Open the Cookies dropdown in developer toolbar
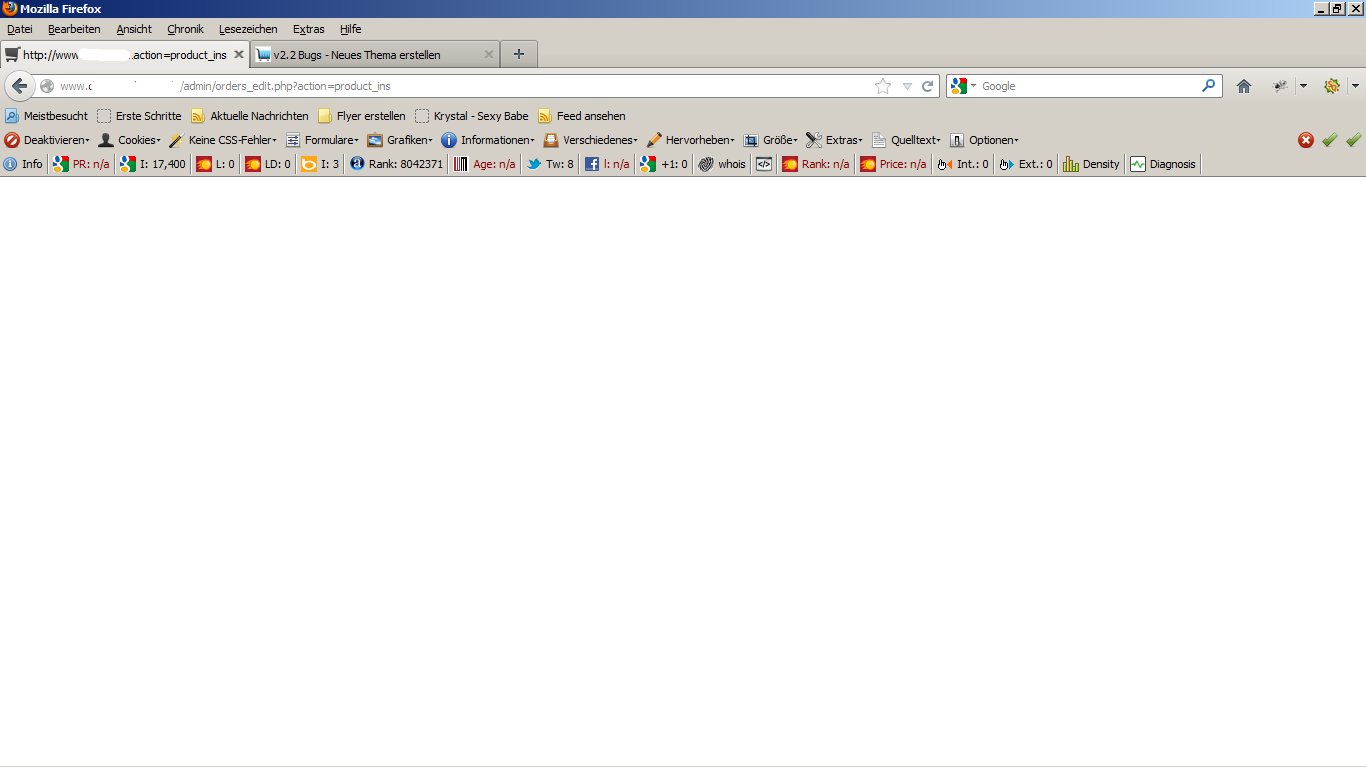Image resolution: width=1366 pixels, height=768 pixels. pyautogui.click(x=130, y=140)
